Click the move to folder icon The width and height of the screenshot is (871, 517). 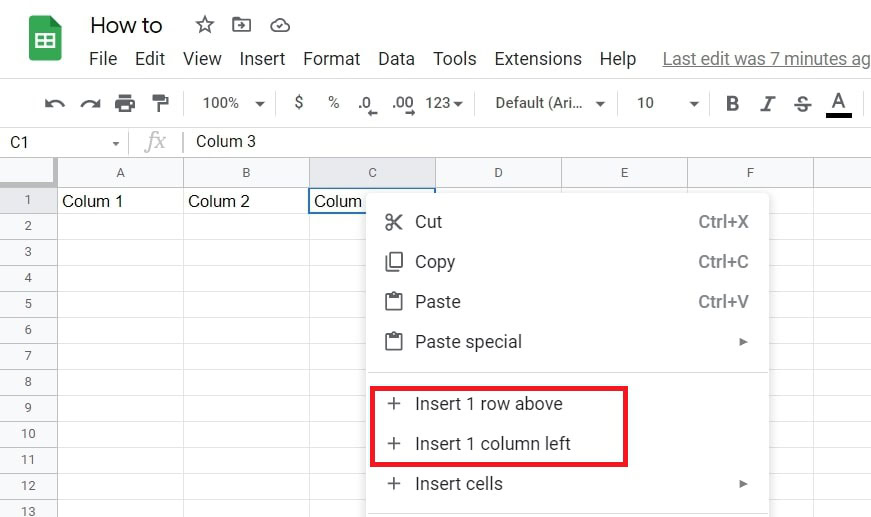241,25
